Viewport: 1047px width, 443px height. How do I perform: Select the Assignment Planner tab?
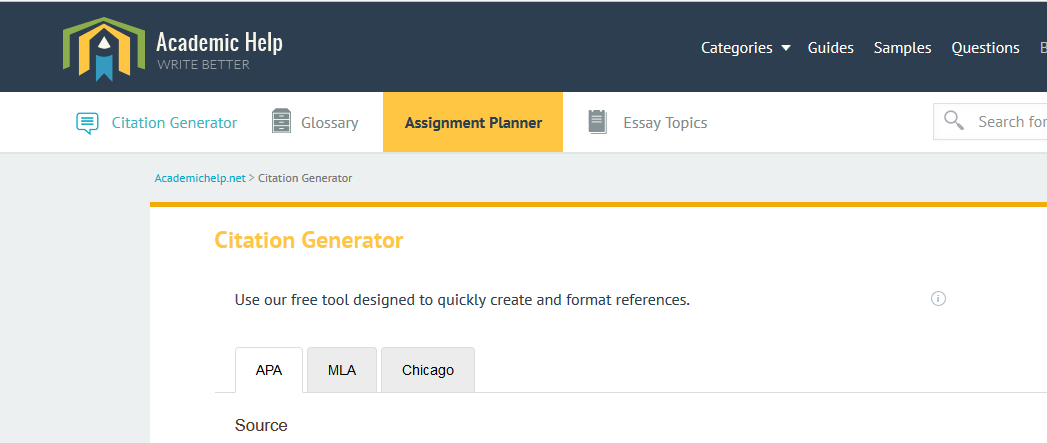(x=473, y=123)
